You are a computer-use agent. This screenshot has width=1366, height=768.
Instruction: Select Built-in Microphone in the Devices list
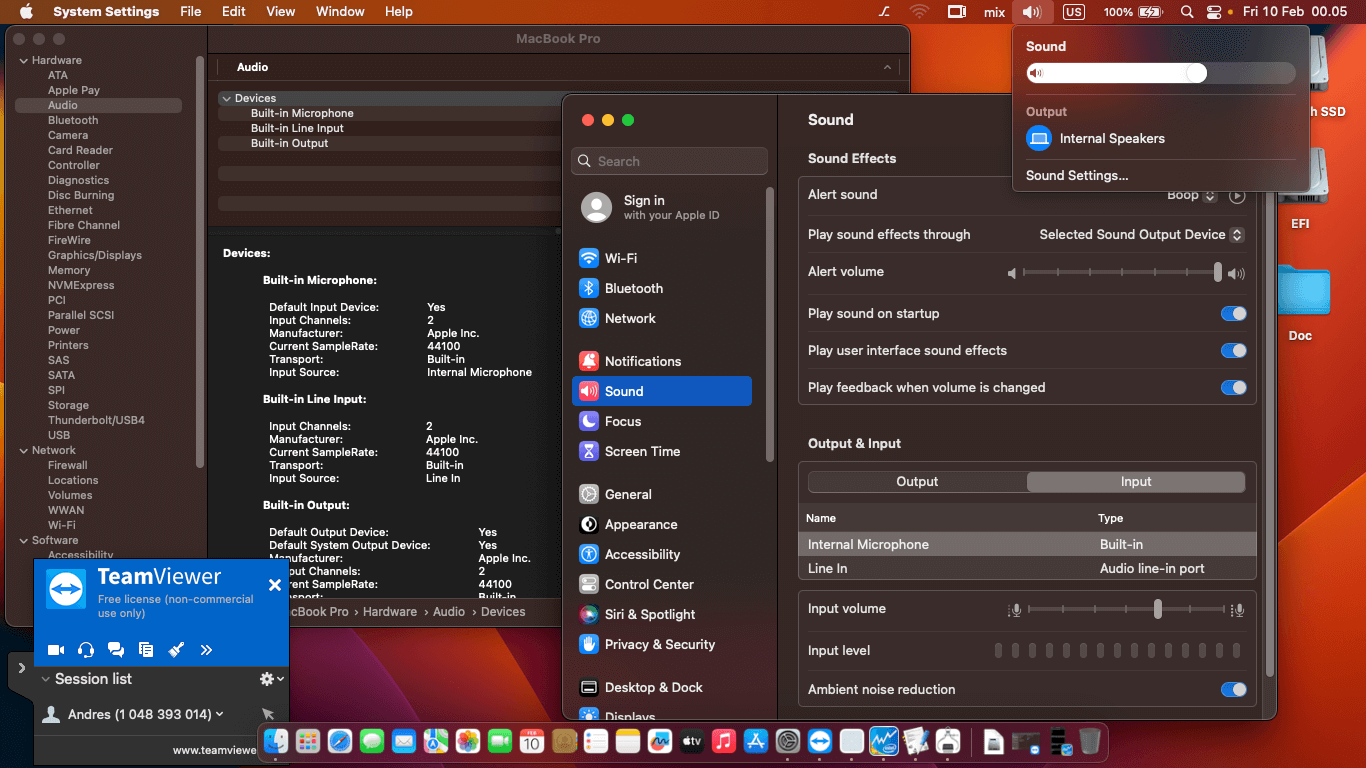tap(302, 114)
